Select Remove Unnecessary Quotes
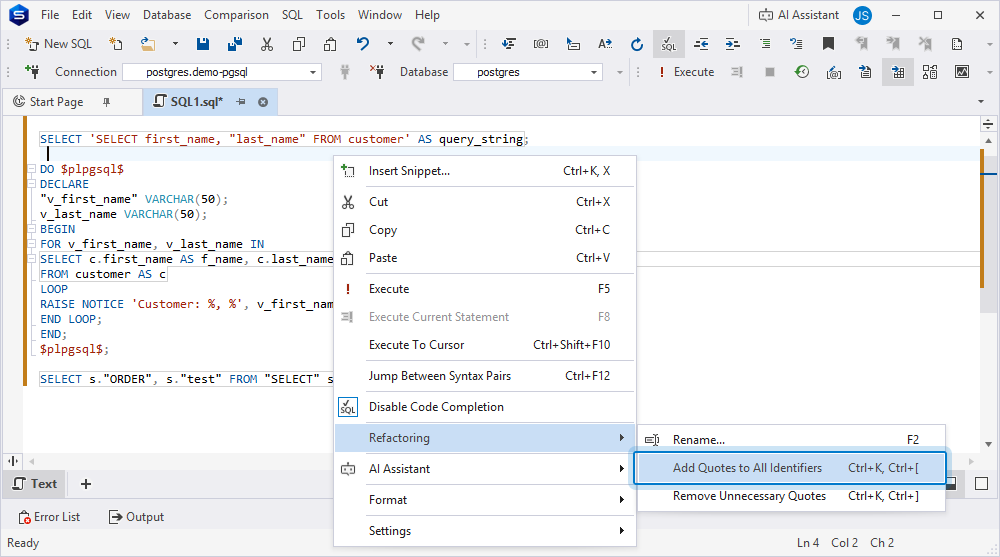Viewport: 1000px width, 557px height. (791, 496)
